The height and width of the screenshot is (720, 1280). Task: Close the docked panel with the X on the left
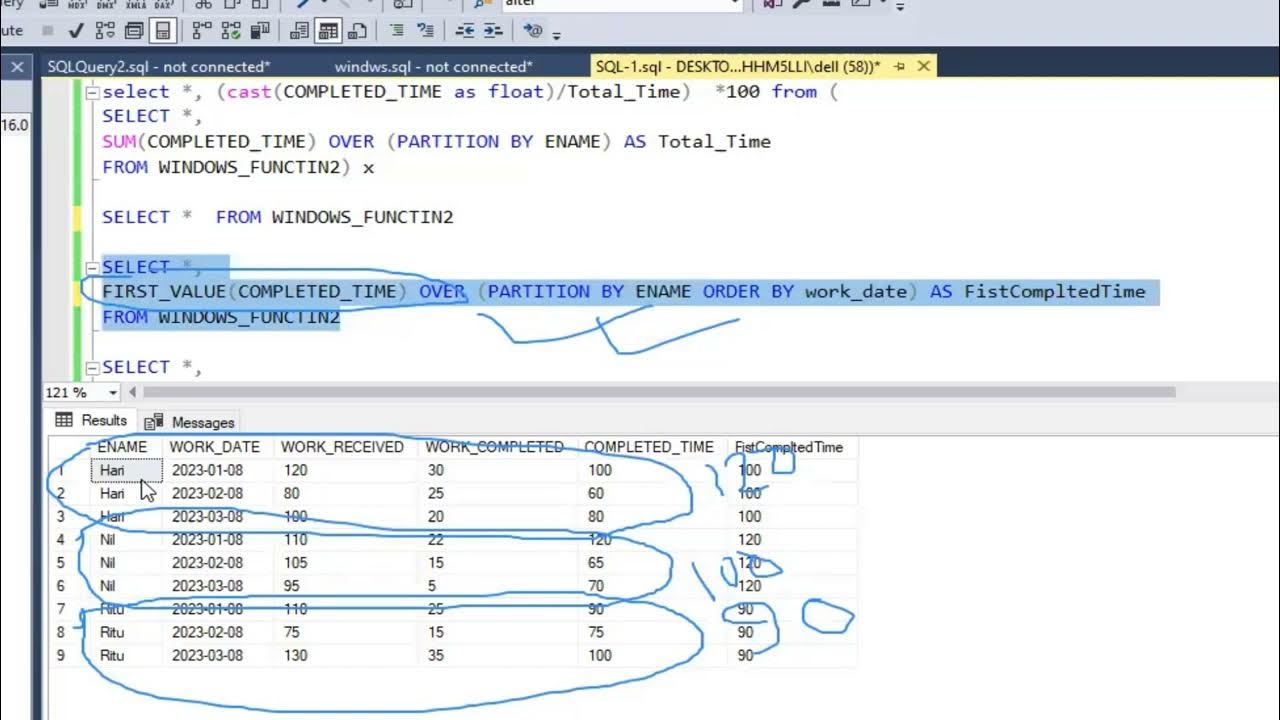tap(17, 67)
